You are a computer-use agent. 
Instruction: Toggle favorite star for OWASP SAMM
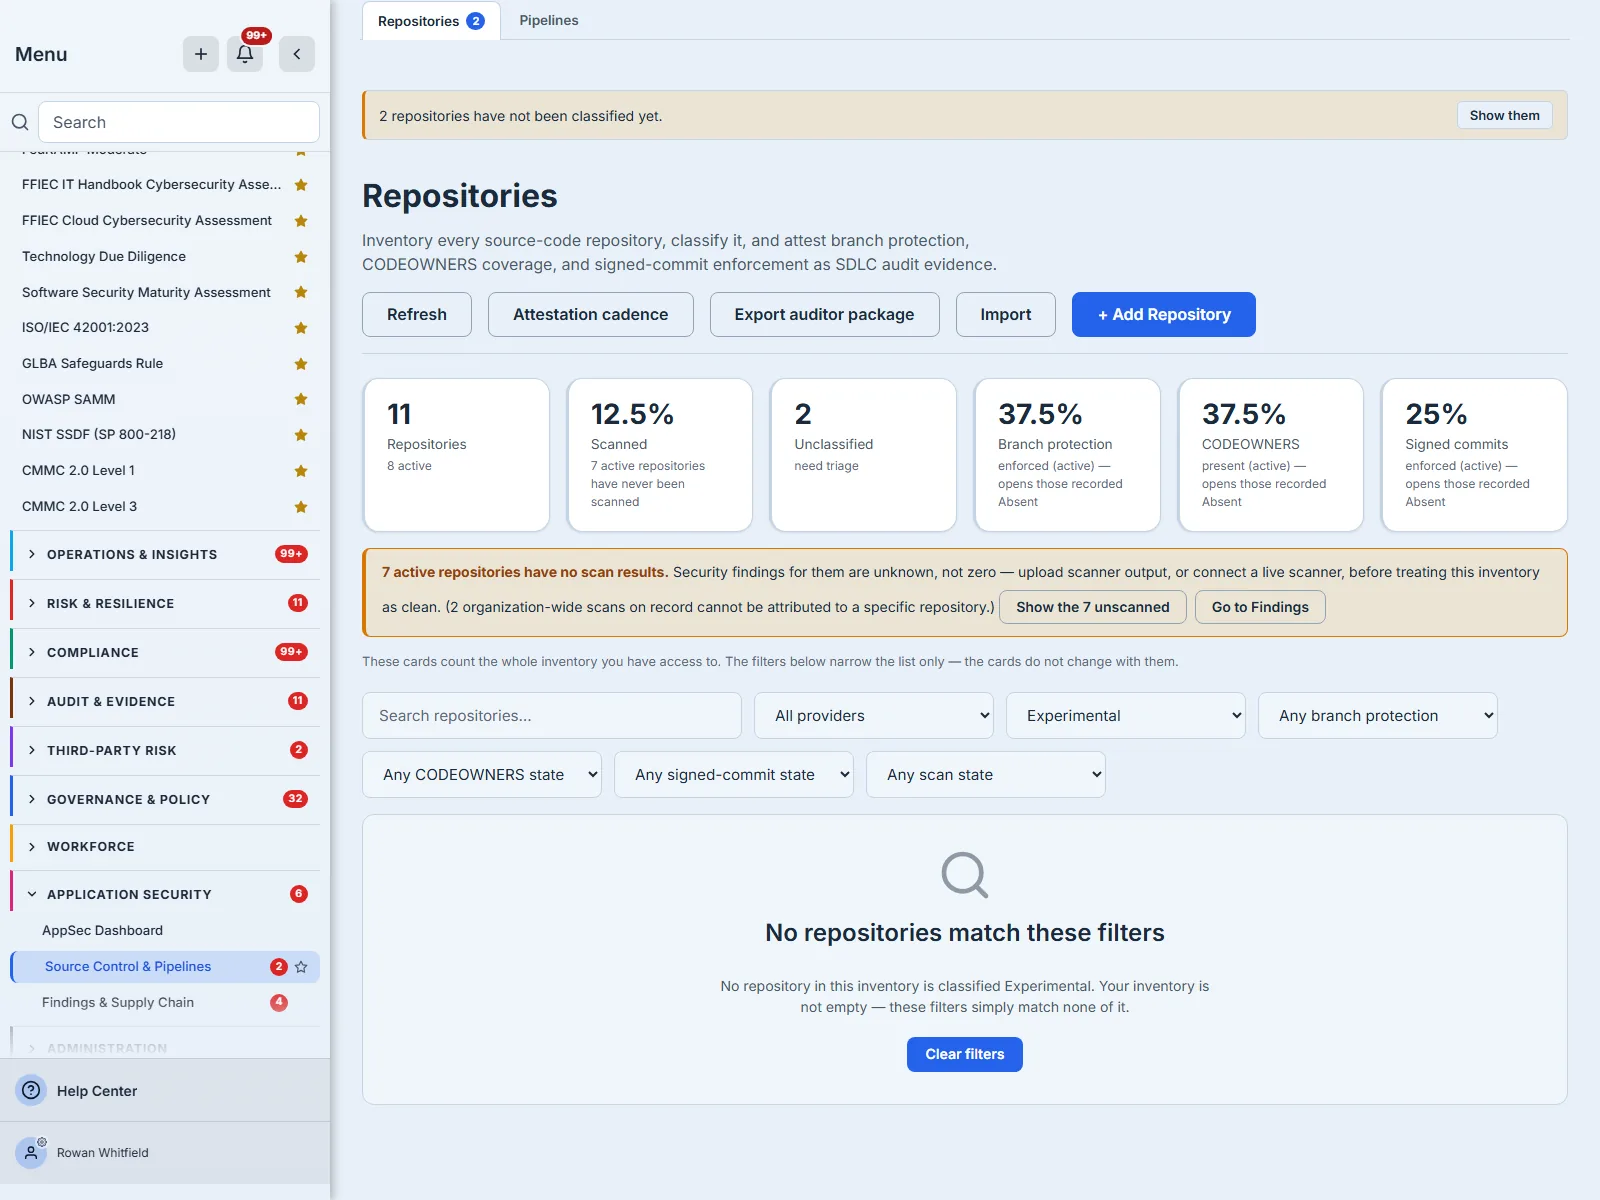[301, 399]
